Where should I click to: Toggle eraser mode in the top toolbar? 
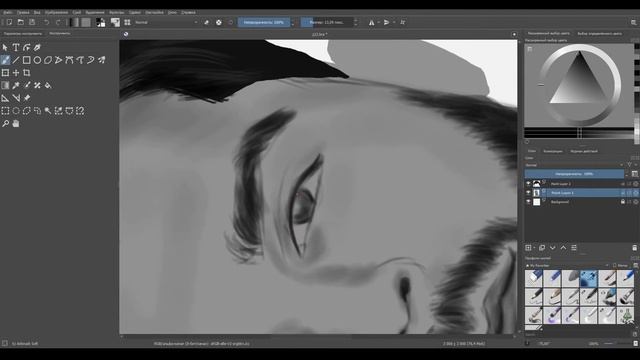207,22
